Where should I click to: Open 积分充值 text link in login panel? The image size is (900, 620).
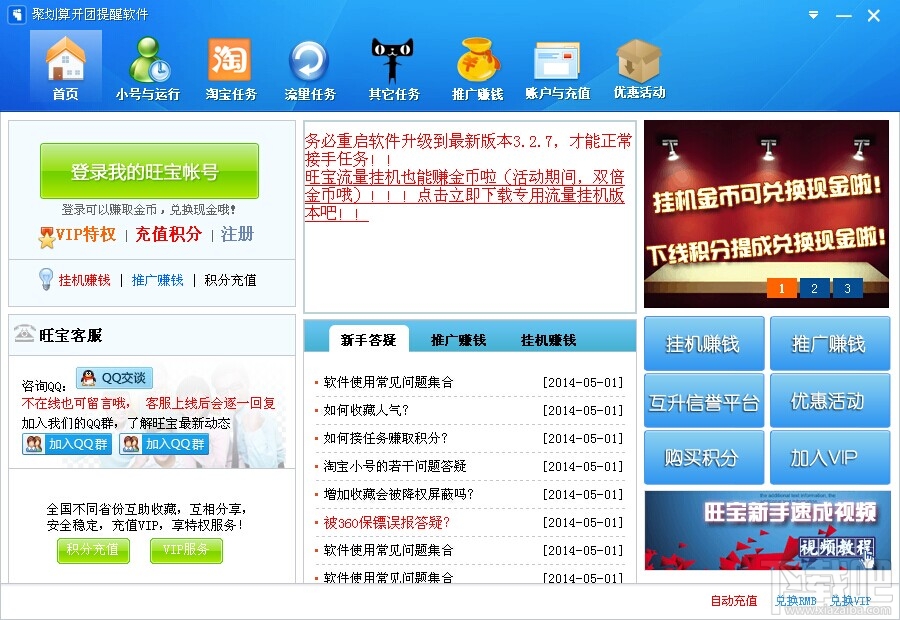[230, 280]
